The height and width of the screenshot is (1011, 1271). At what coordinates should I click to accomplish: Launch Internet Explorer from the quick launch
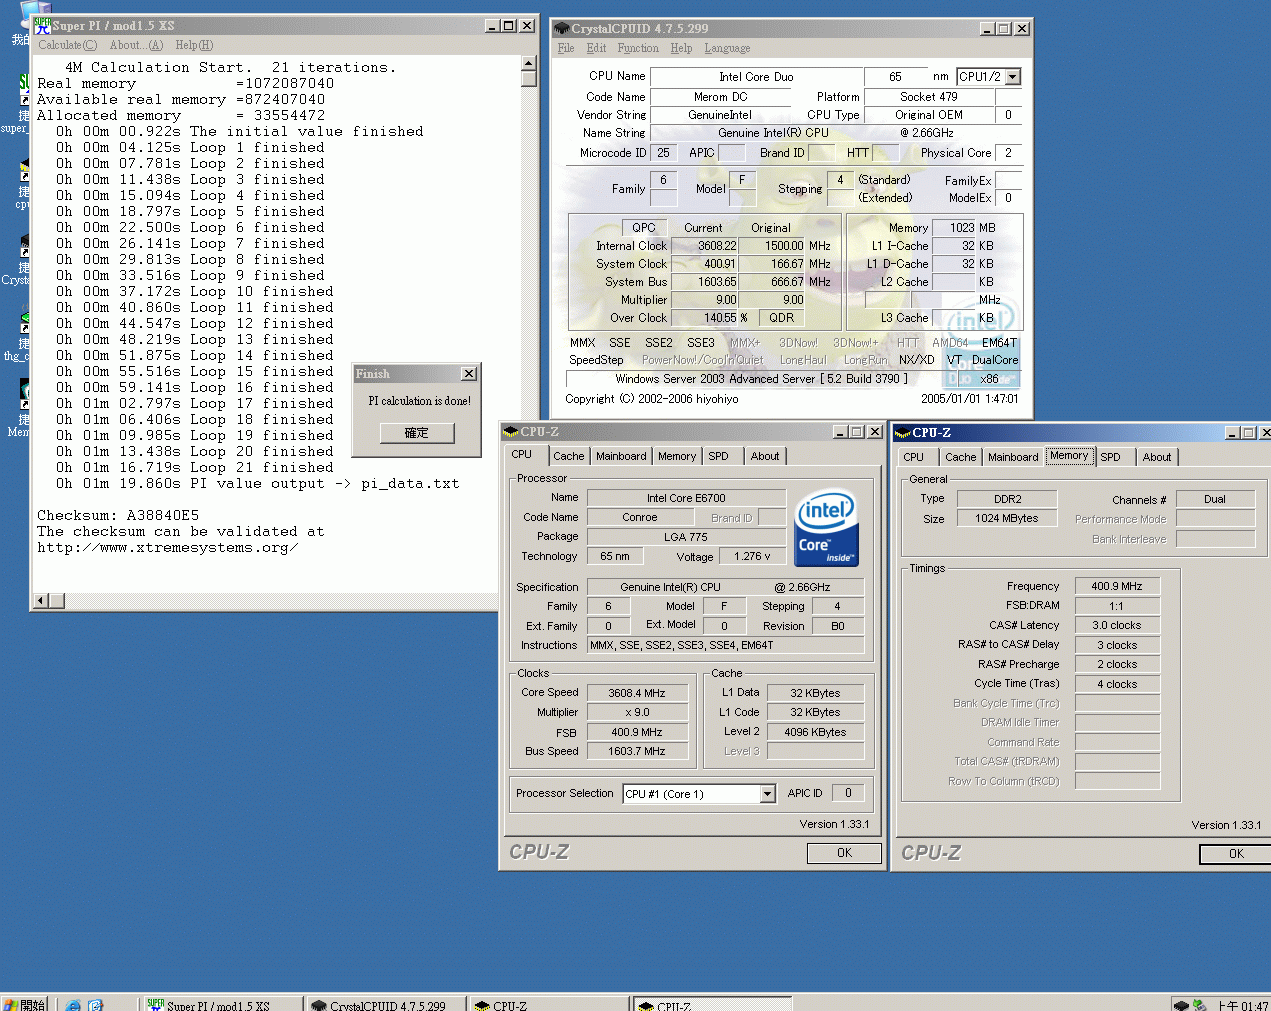click(x=73, y=1005)
